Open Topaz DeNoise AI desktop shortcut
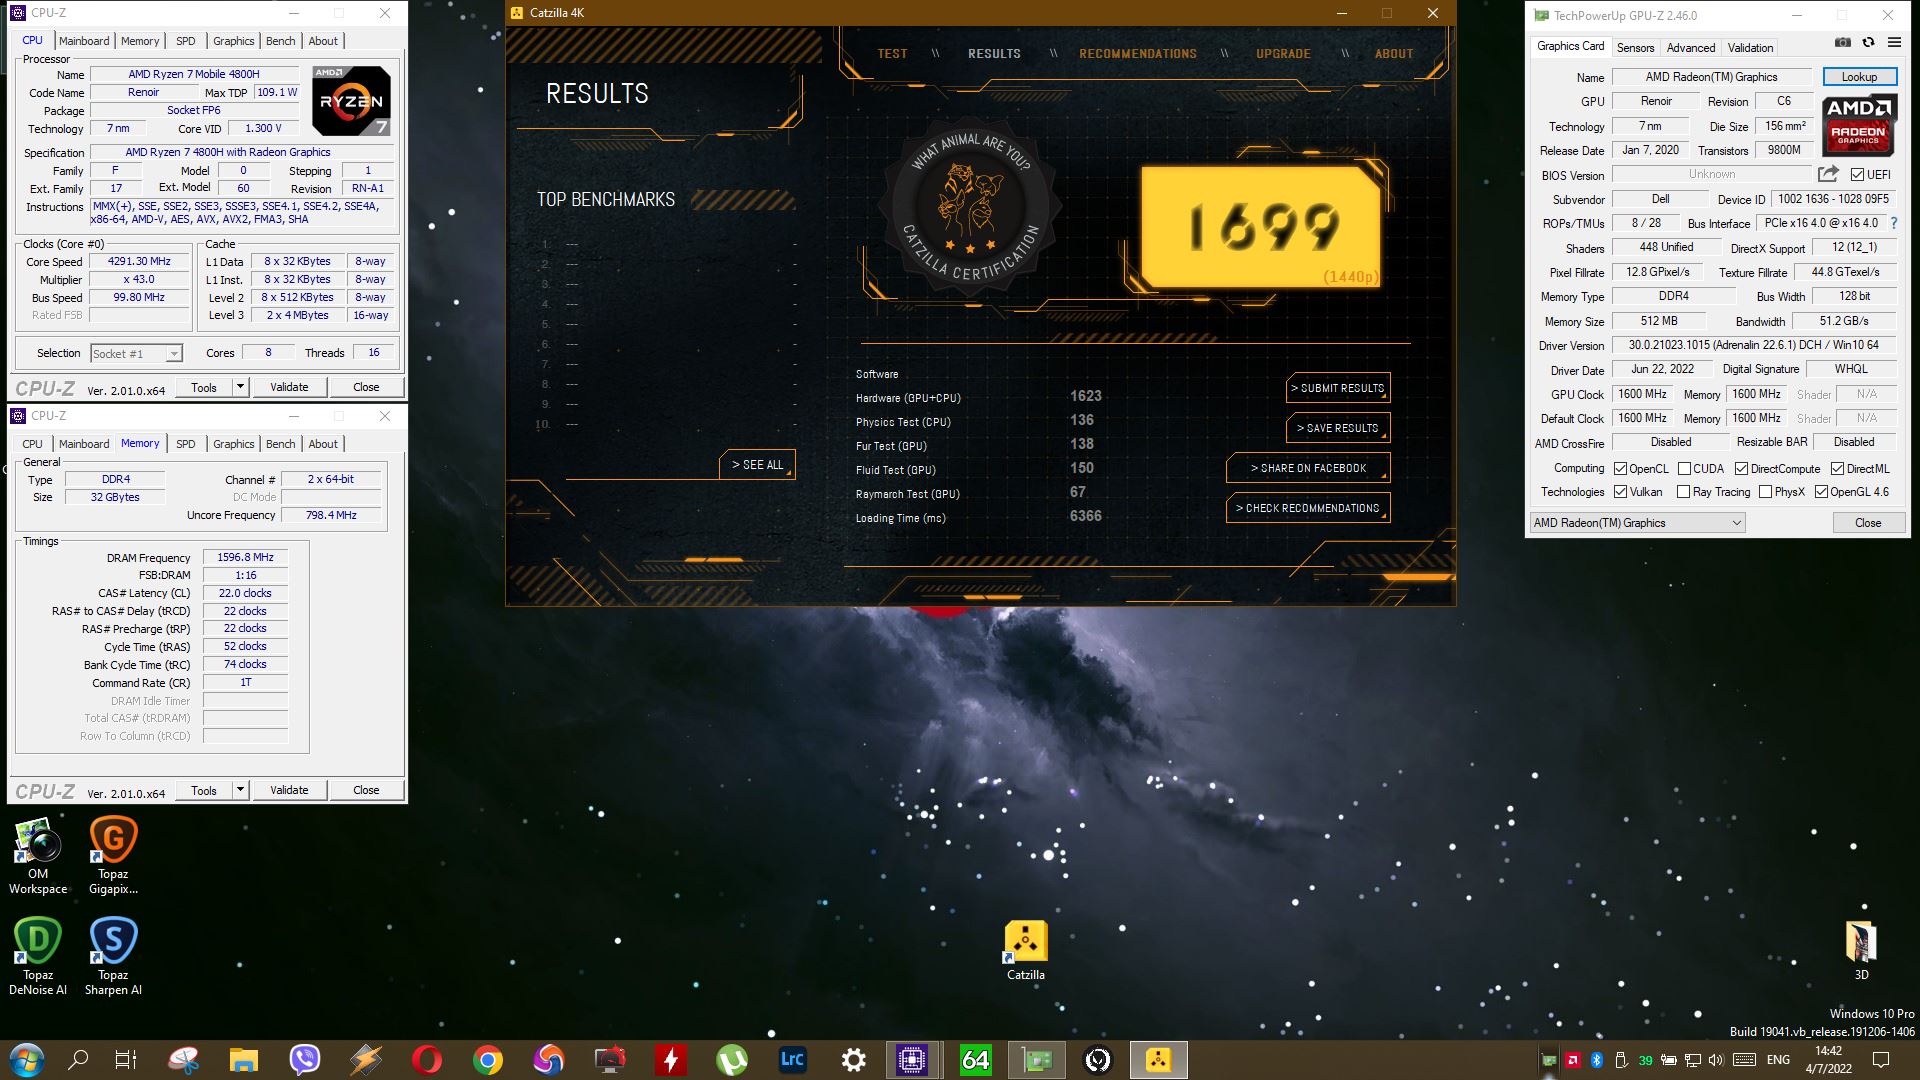This screenshot has height=1080, width=1920. click(x=38, y=957)
